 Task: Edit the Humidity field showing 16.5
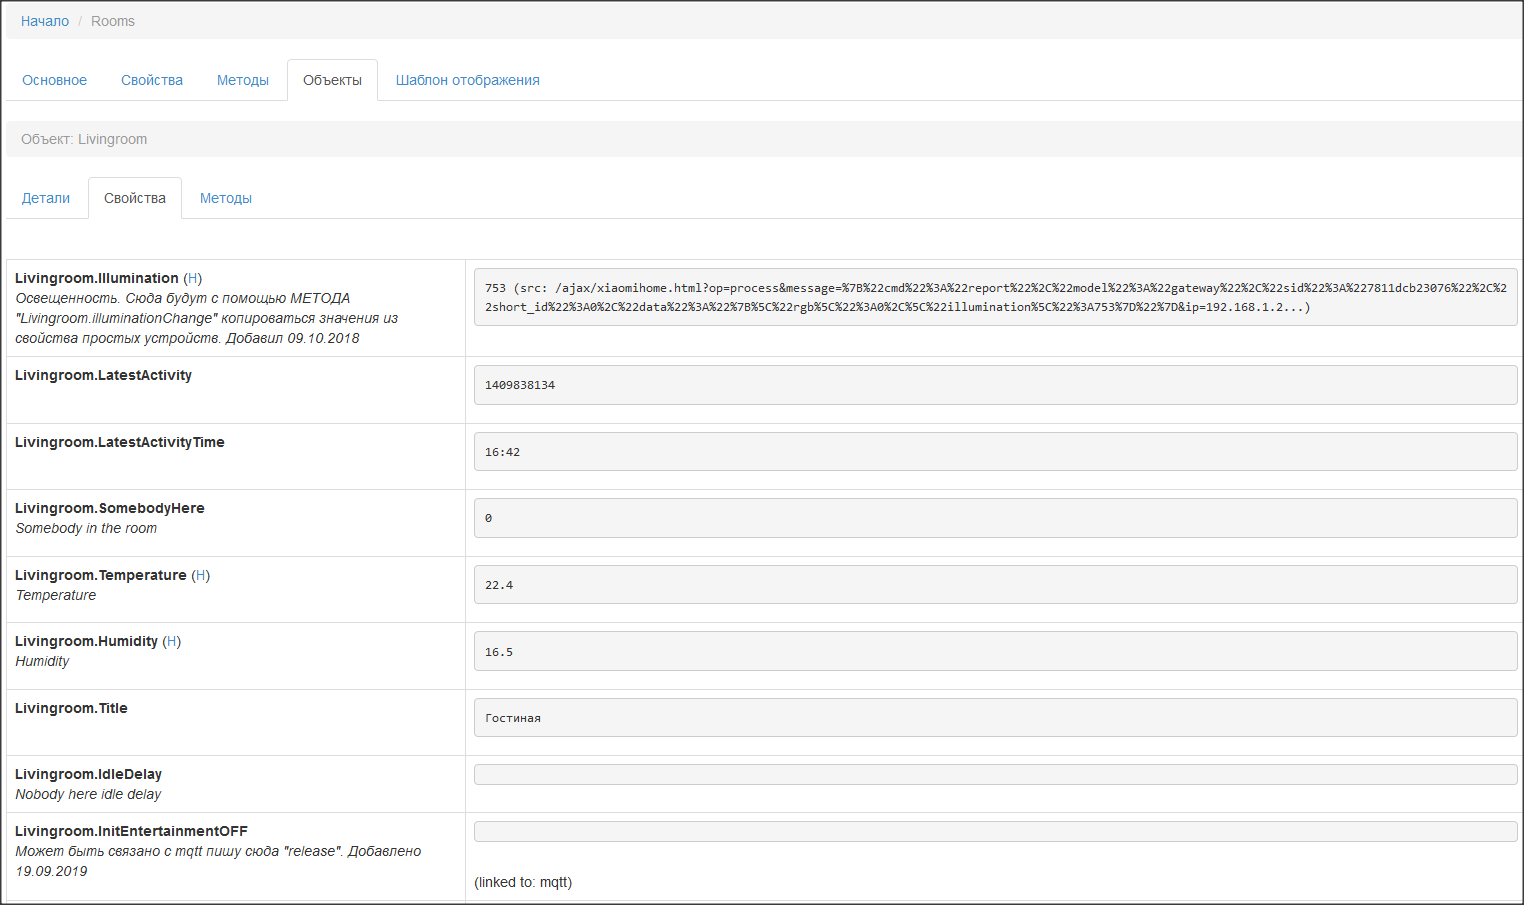pos(995,652)
